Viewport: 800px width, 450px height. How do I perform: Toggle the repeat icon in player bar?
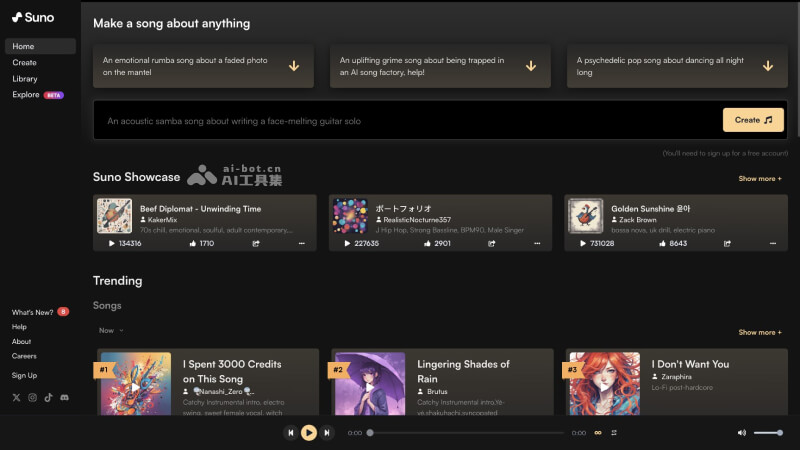click(614, 433)
